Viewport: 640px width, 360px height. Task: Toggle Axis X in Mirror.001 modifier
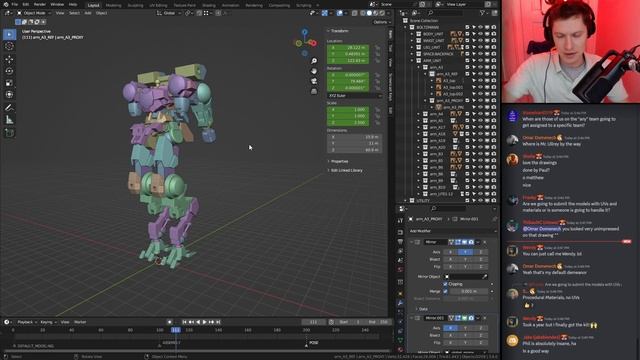coord(451,328)
